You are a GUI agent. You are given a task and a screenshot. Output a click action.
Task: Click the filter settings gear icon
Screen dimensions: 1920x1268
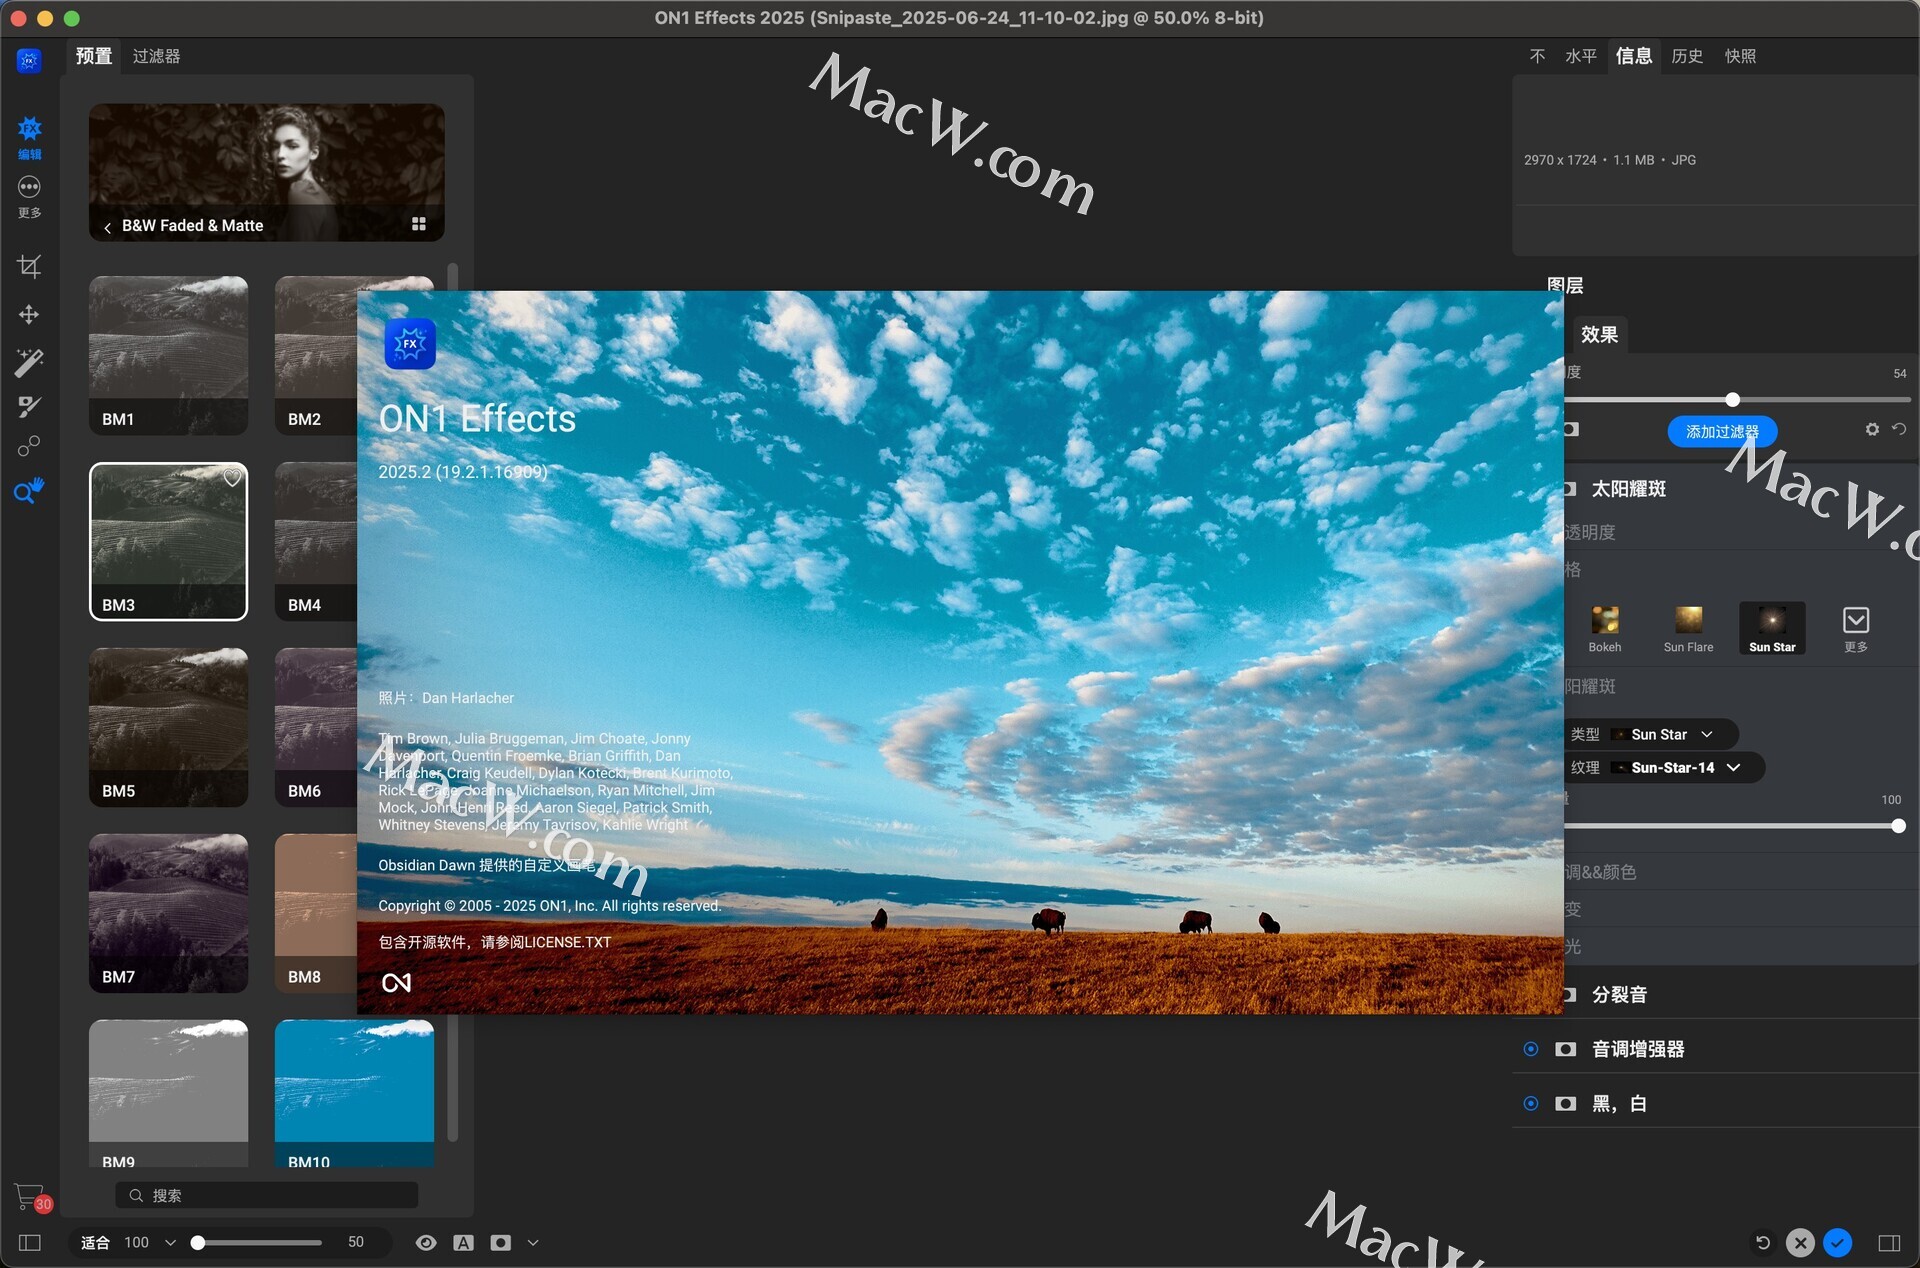(x=1872, y=429)
